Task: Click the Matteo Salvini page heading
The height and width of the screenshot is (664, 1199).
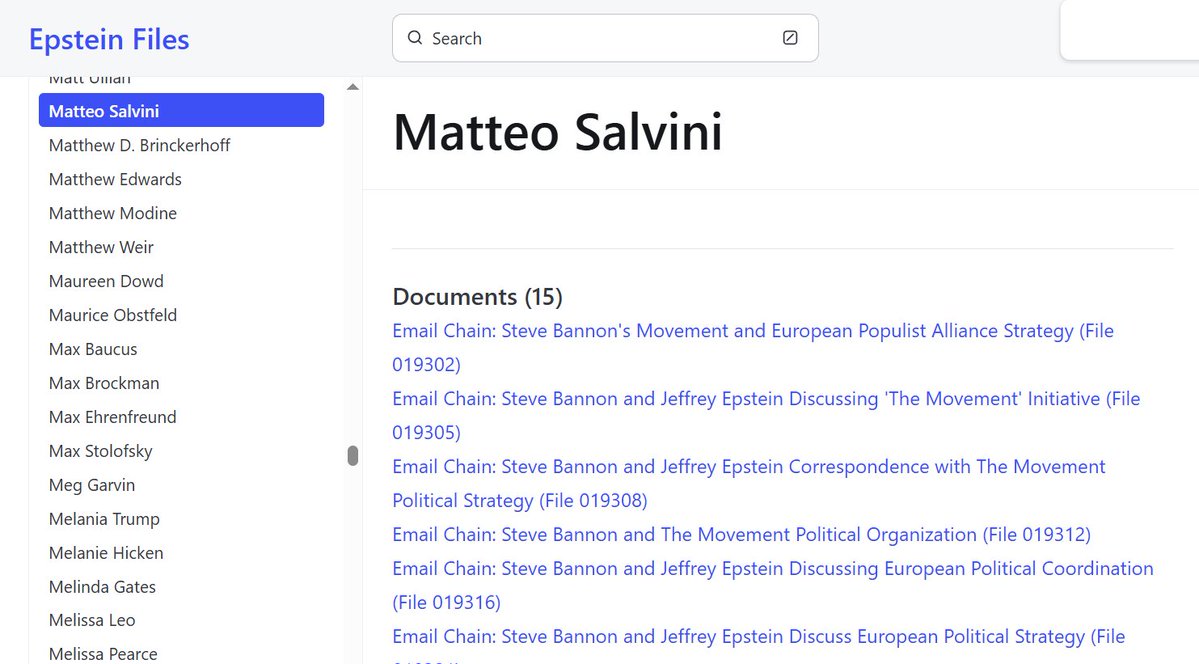Action: (557, 132)
